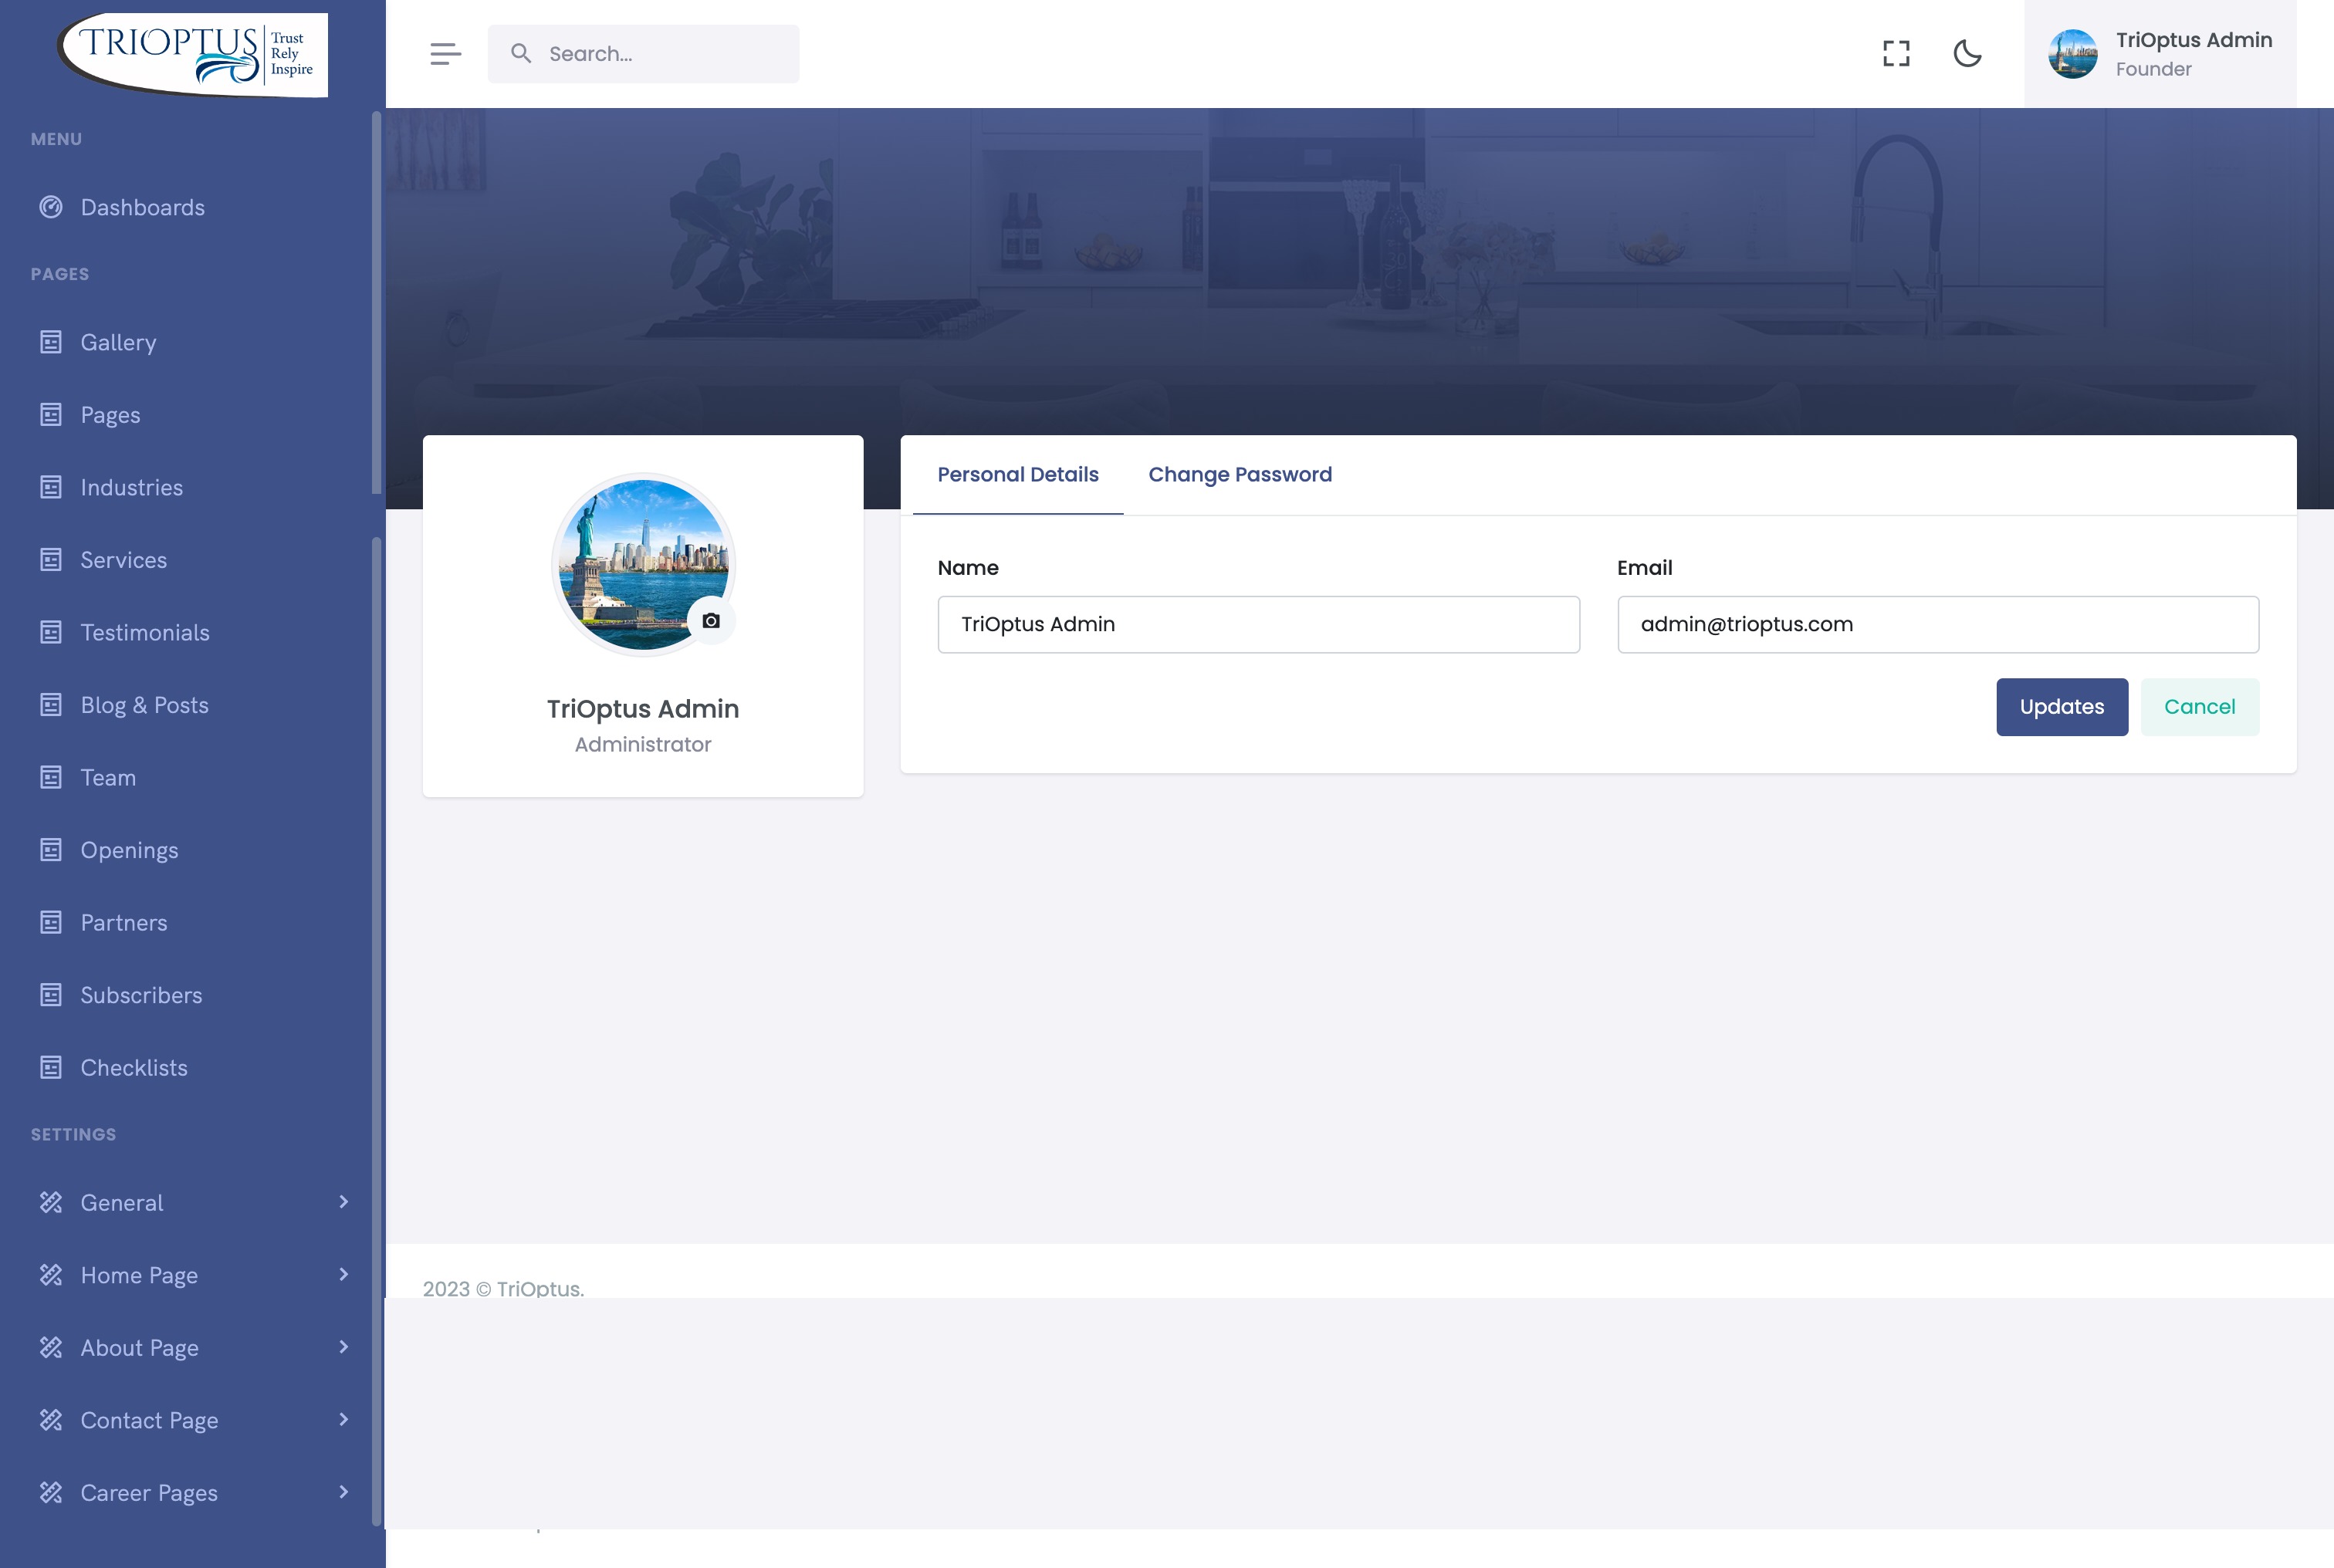
Task: Open Dashboards from the menu
Action: click(x=143, y=207)
